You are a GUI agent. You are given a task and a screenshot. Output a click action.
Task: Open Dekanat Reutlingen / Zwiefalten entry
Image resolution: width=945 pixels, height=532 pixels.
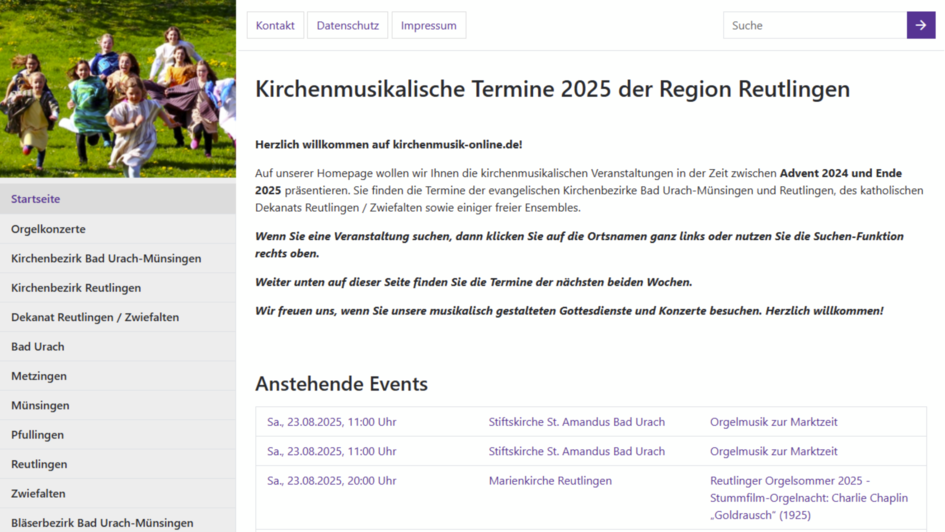coord(118,317)
